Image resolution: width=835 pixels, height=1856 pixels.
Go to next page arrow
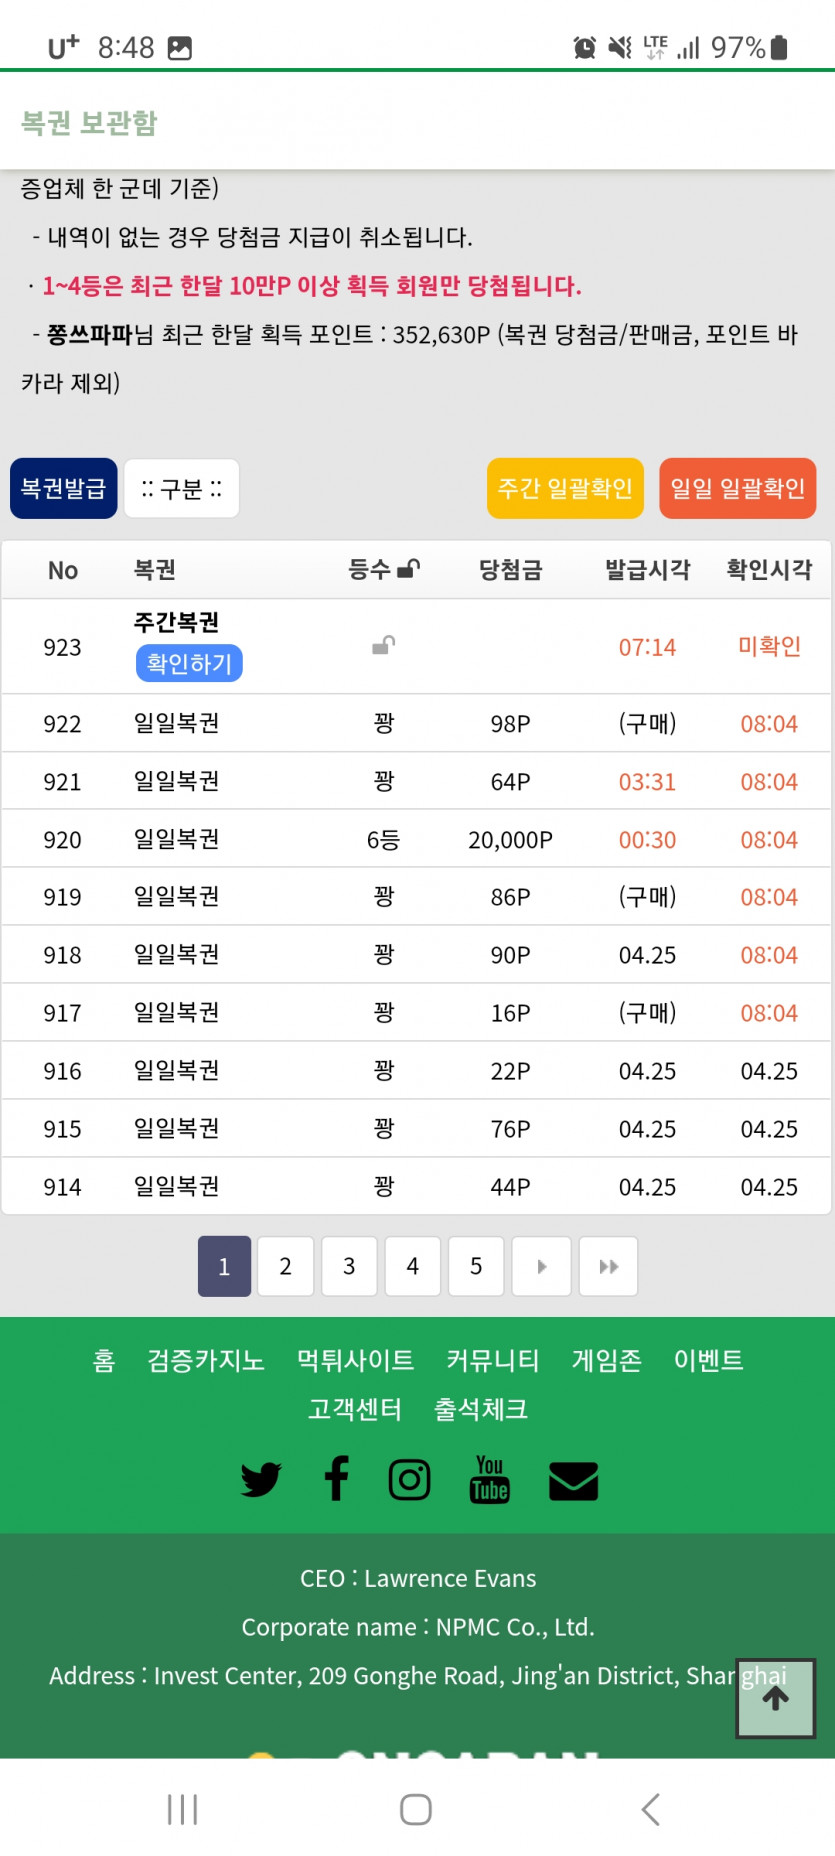542,1266
